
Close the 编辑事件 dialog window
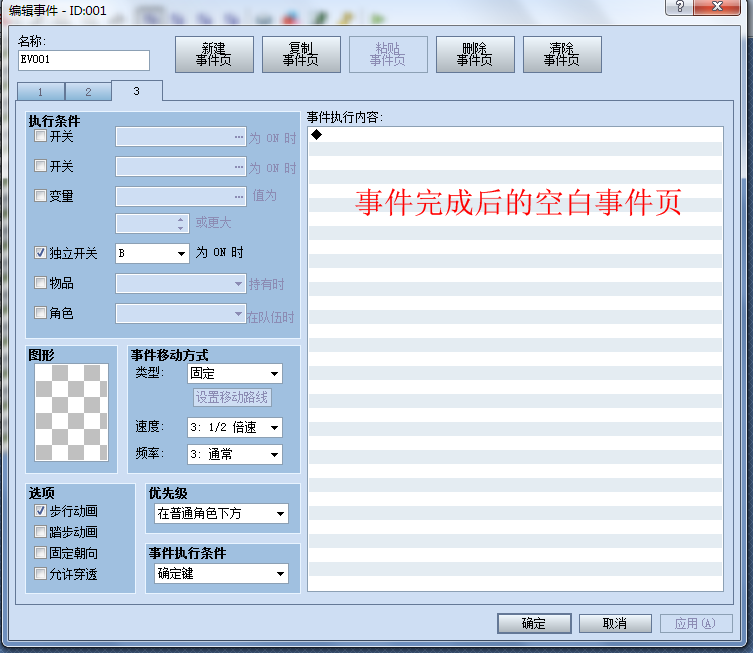pyautogui.click(x=717, y=6)
